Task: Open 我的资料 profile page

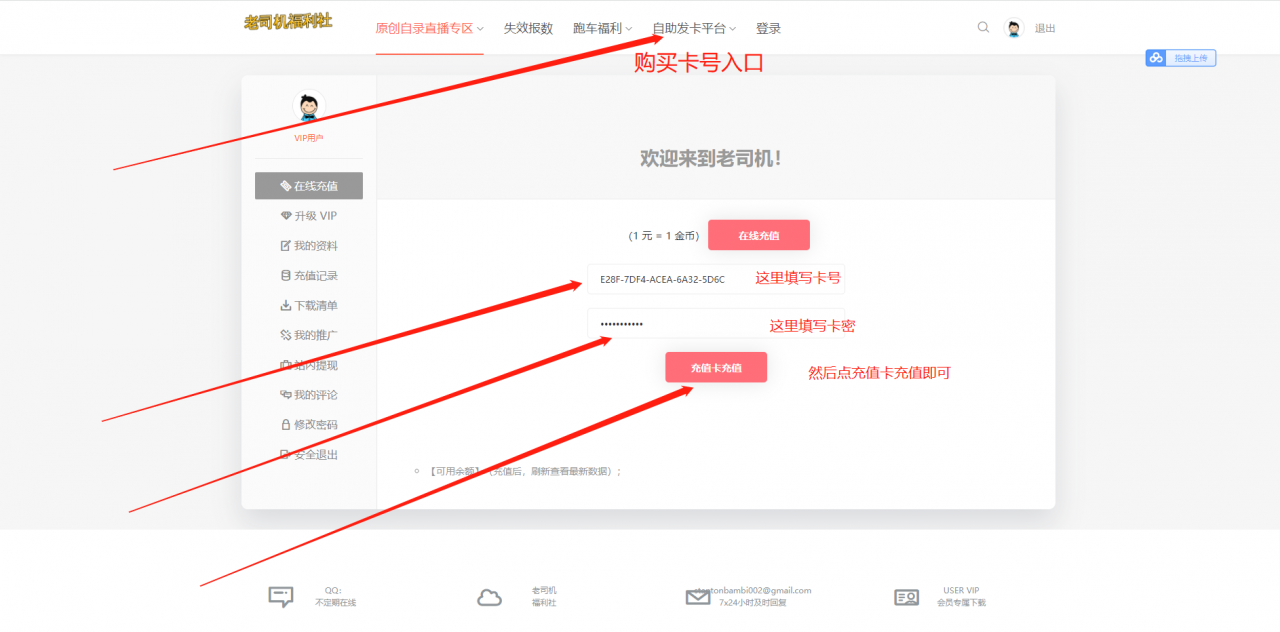Action: click(309, 246)
